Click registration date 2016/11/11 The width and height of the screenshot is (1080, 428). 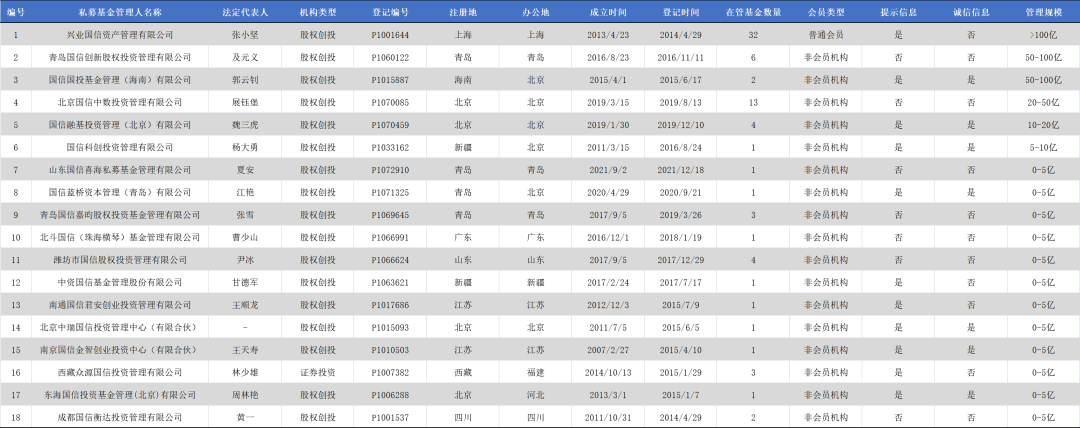point(681,57)
